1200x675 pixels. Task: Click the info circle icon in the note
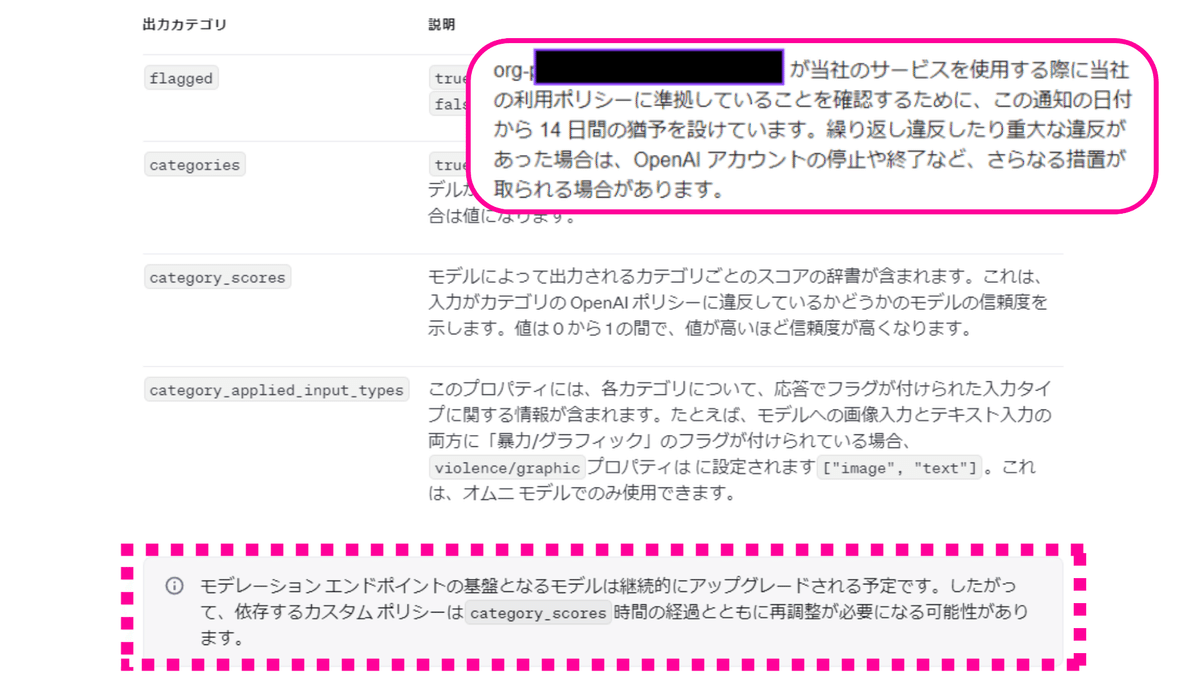point(174,586)
